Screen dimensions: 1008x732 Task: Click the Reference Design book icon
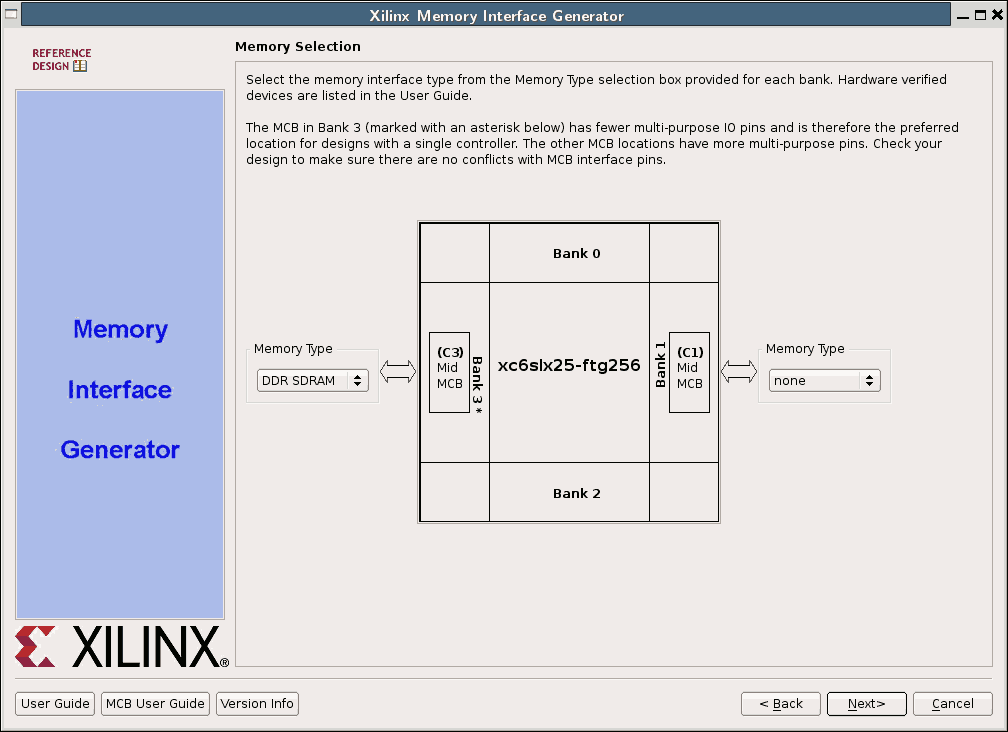[80, 67]
